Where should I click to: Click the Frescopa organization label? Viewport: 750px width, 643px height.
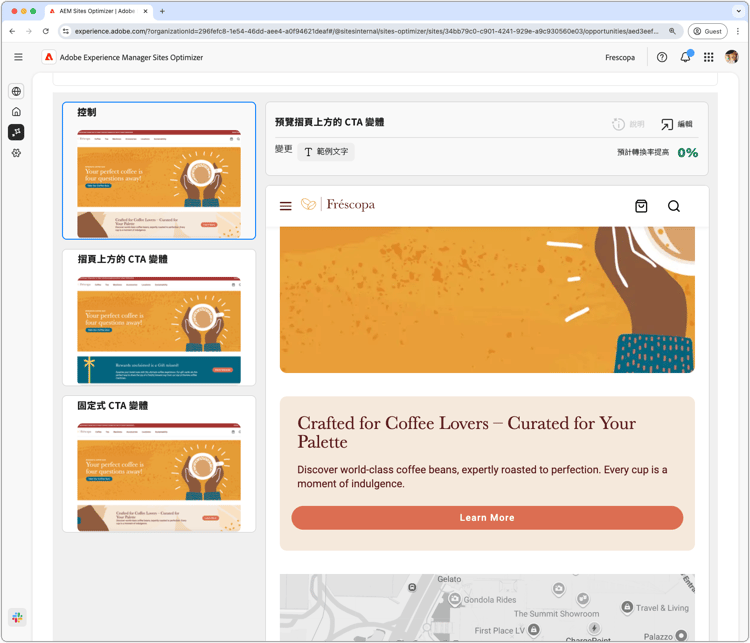coord(620,57)
